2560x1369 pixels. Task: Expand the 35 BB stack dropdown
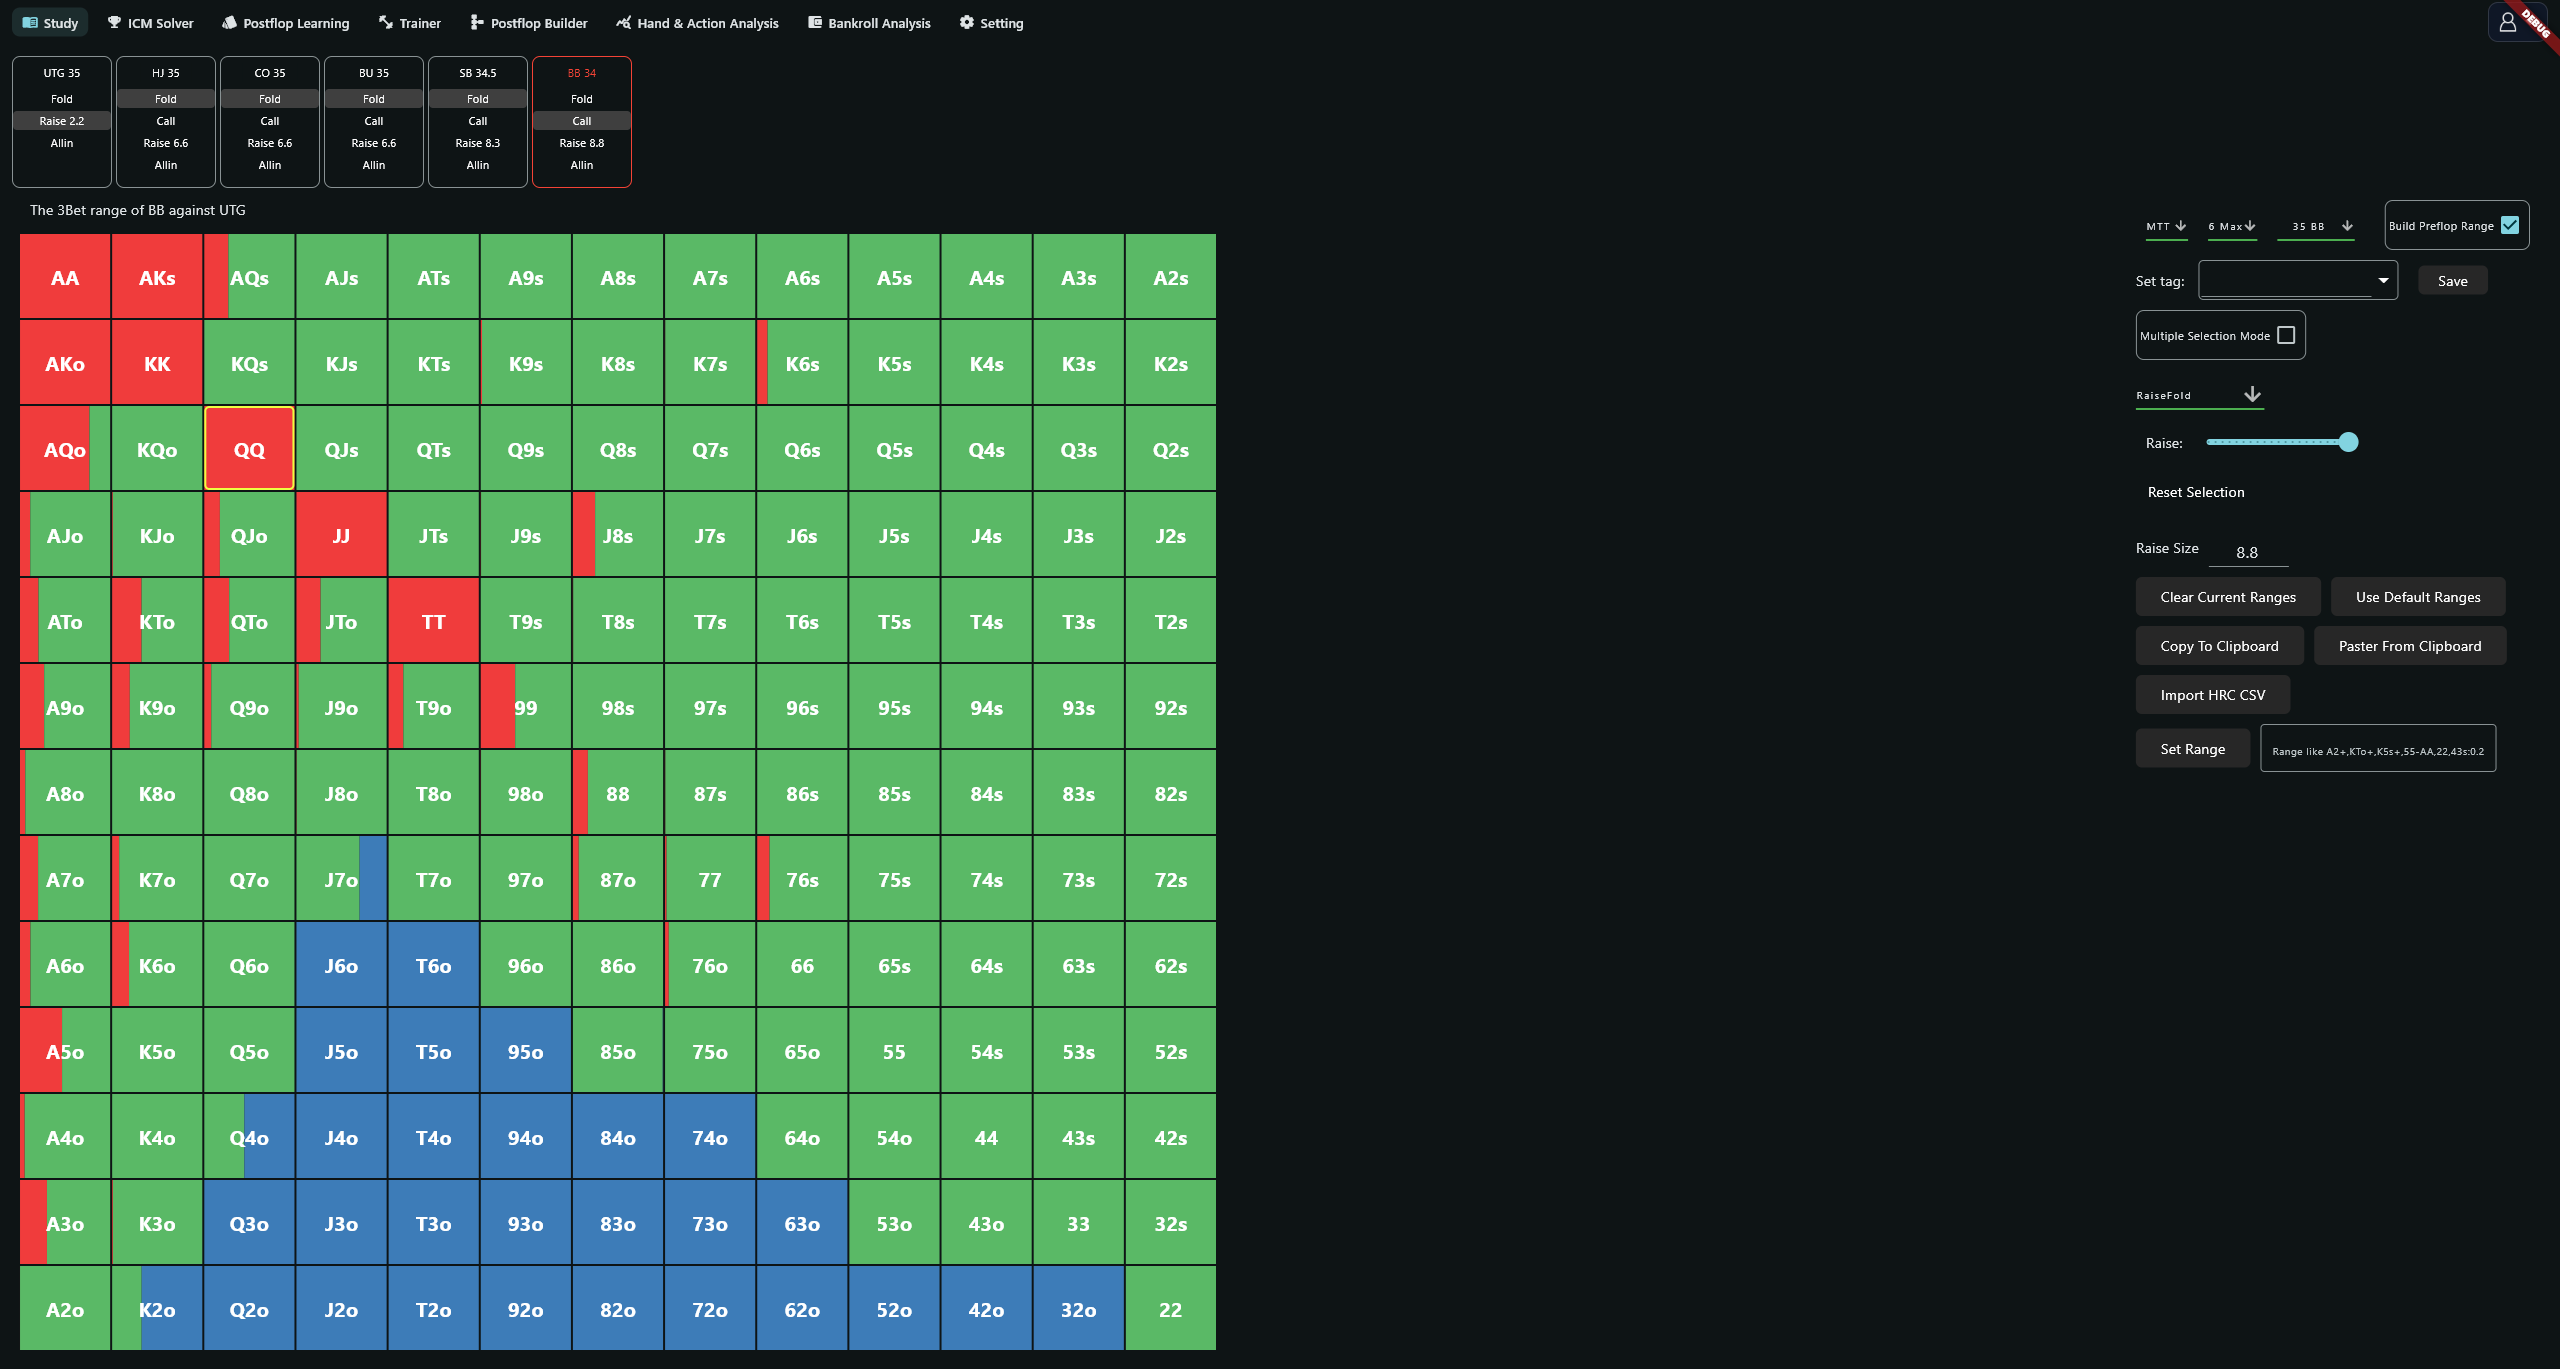click(2316, 227)
